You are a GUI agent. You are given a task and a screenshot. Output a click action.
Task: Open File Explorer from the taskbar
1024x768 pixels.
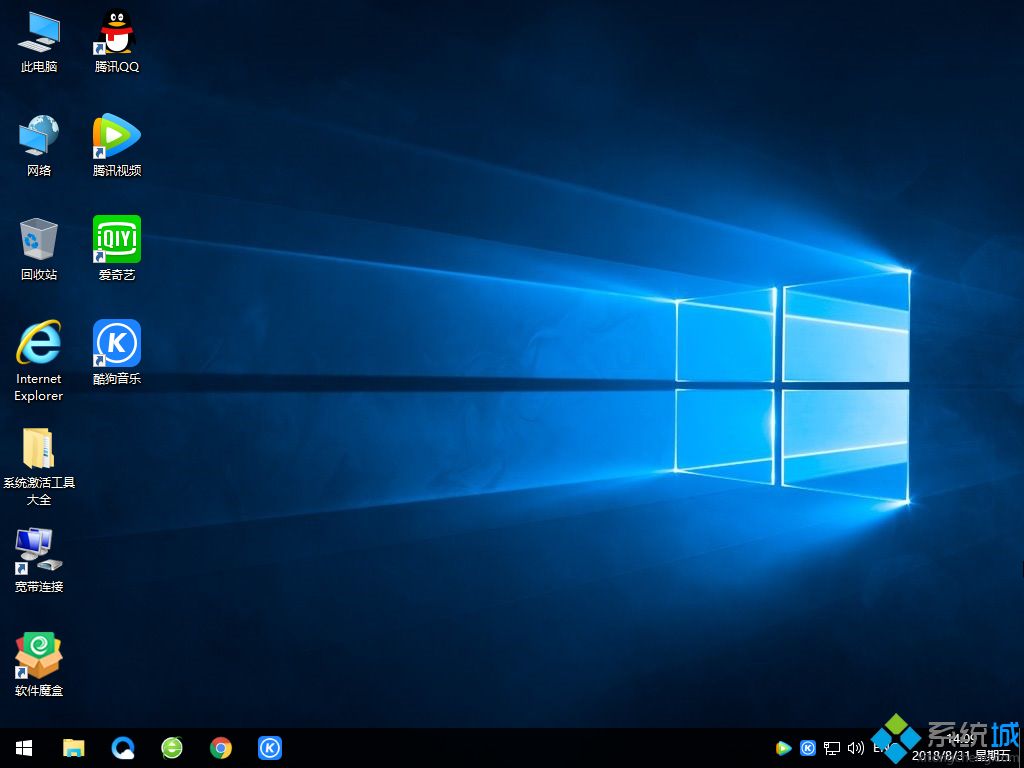pyautogui.click(x=72, y=747)
